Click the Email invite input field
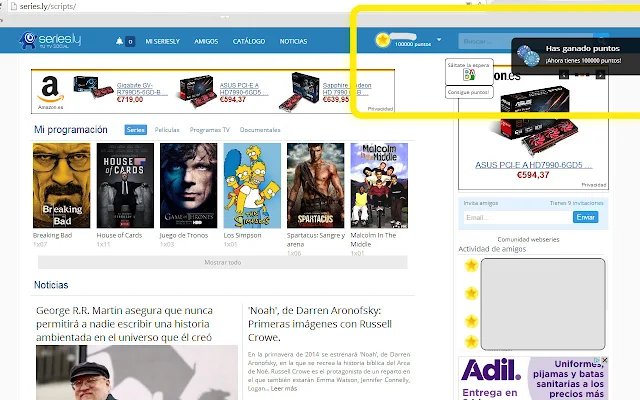The width and height of the screenshot is (640, 400). pyautogui.click(x=517, y=217)
